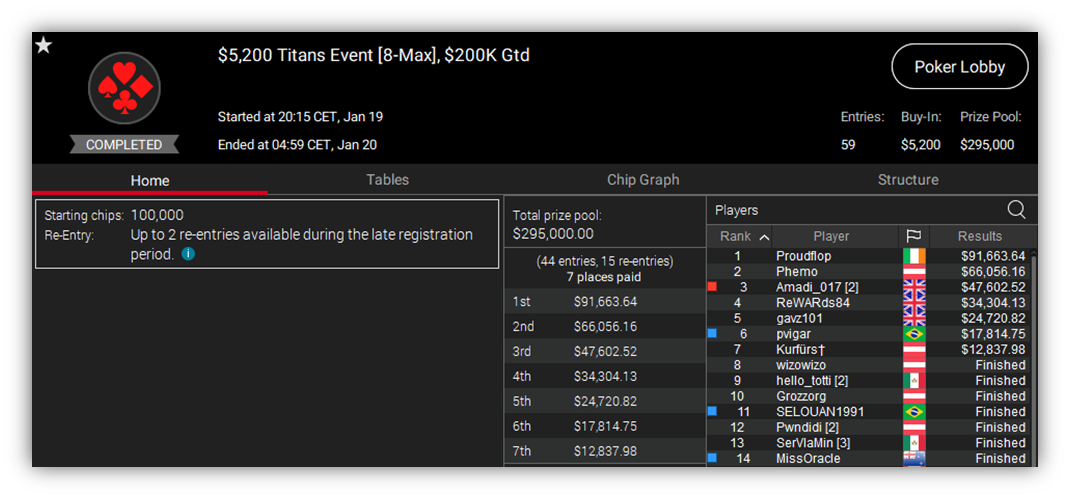Click the players search magnifier icon

click(x=1016, y=210)
